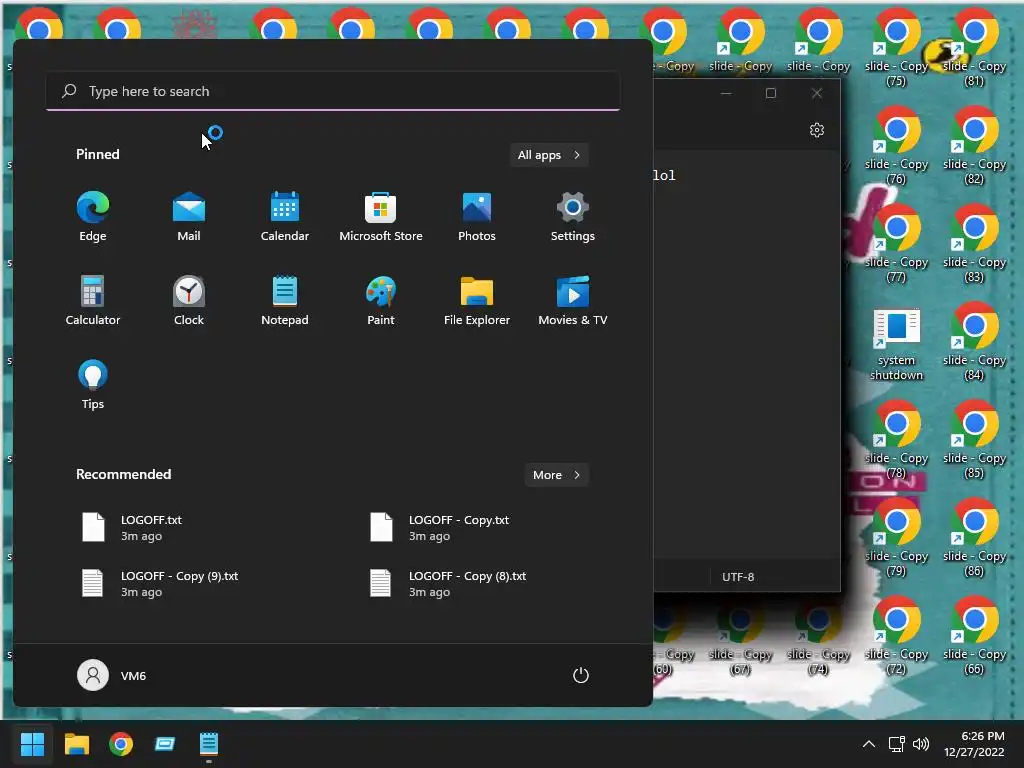The image size is (1024, 768).
Task: Expand All apps list
Action: 549,155
